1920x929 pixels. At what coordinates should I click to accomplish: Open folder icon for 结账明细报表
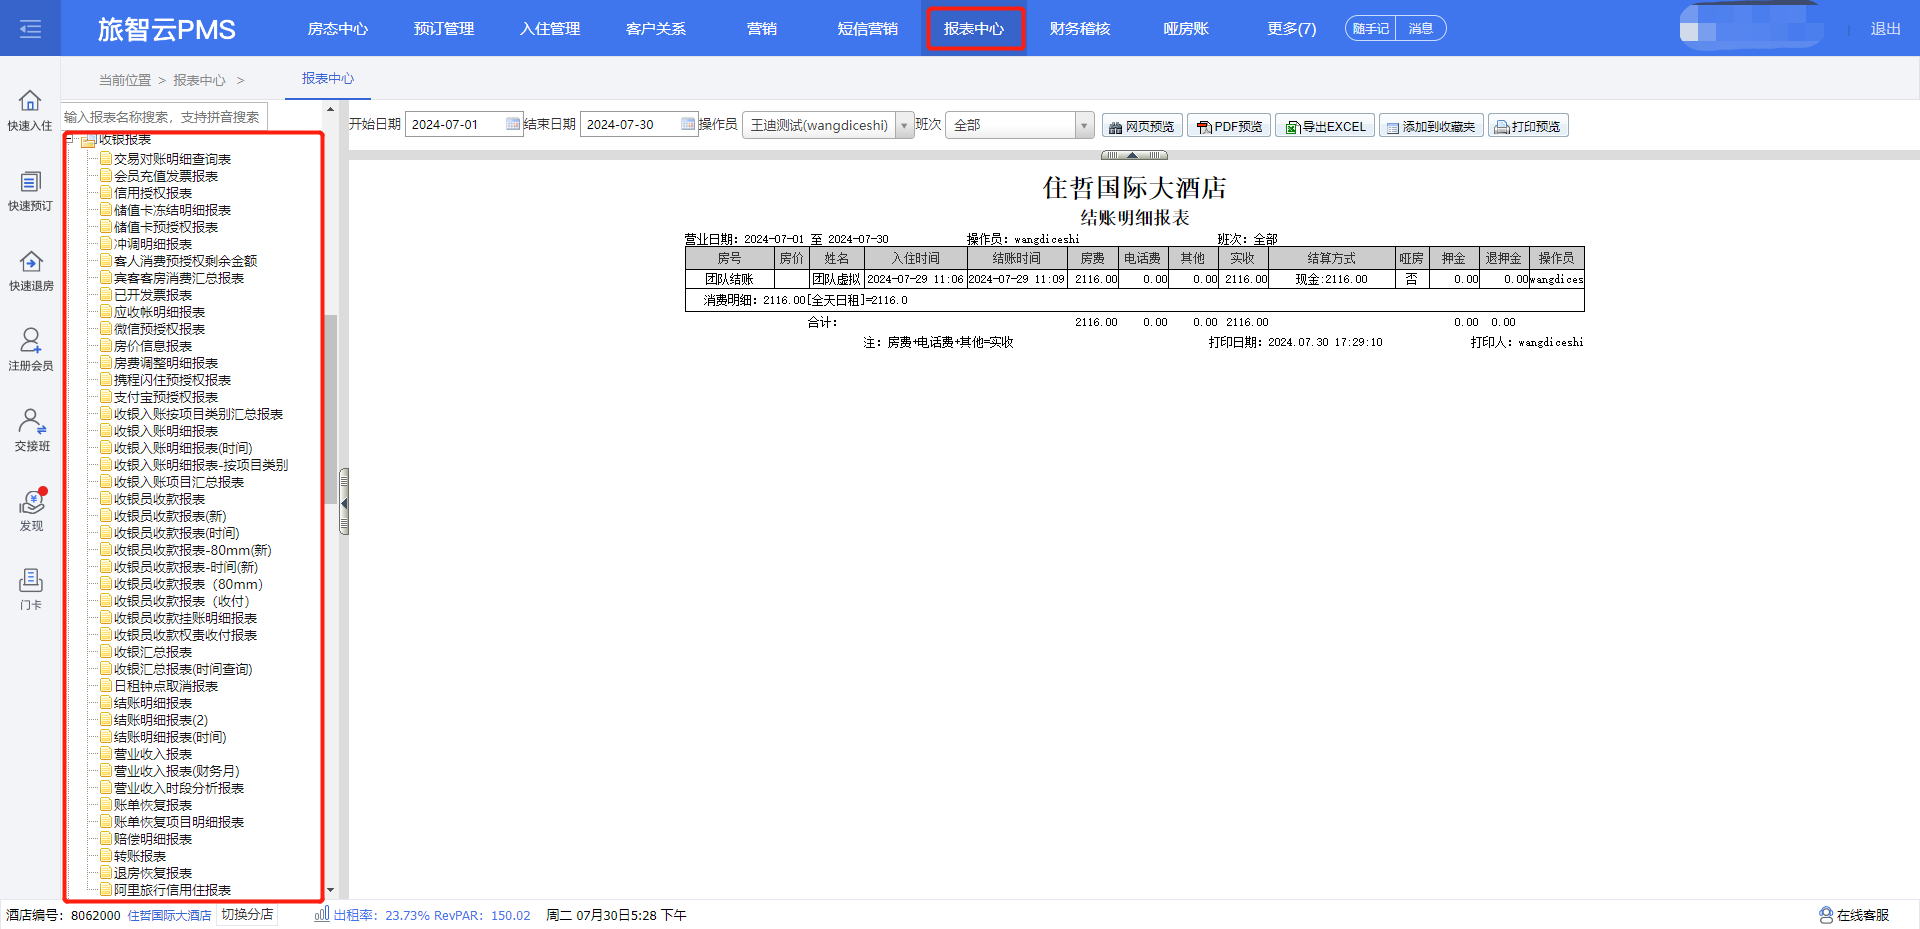(x=106, y=702)
